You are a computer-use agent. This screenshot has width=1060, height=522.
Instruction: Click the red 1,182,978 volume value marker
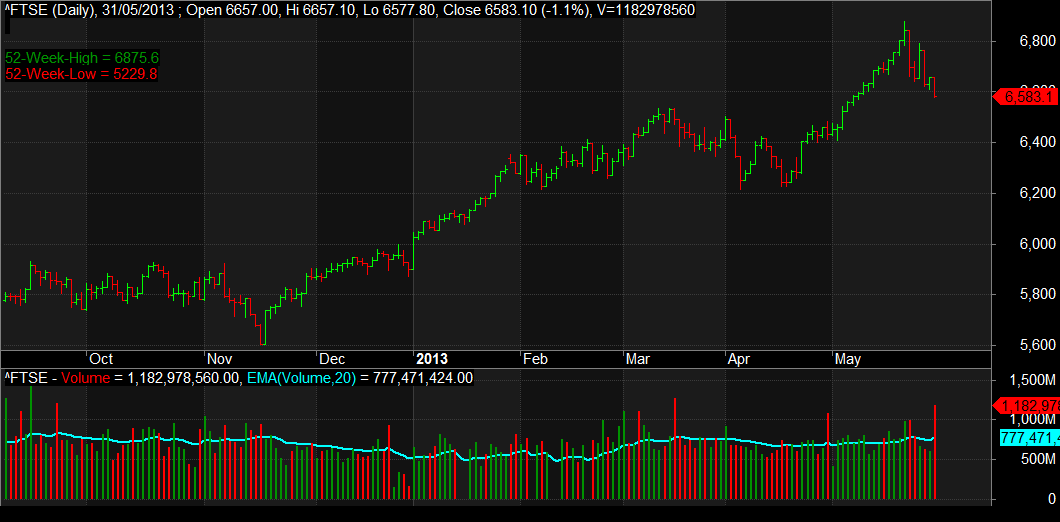[x=1026, y=406]
